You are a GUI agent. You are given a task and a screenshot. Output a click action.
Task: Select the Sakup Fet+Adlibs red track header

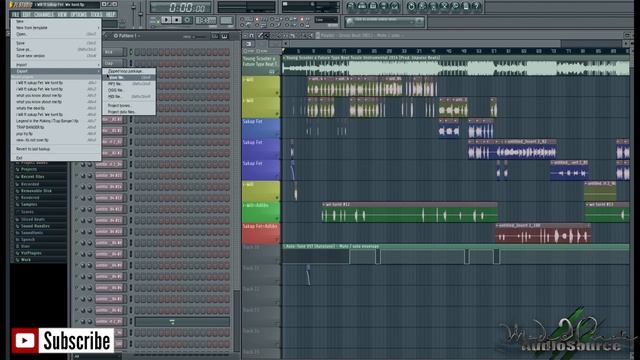coord(261,233)
